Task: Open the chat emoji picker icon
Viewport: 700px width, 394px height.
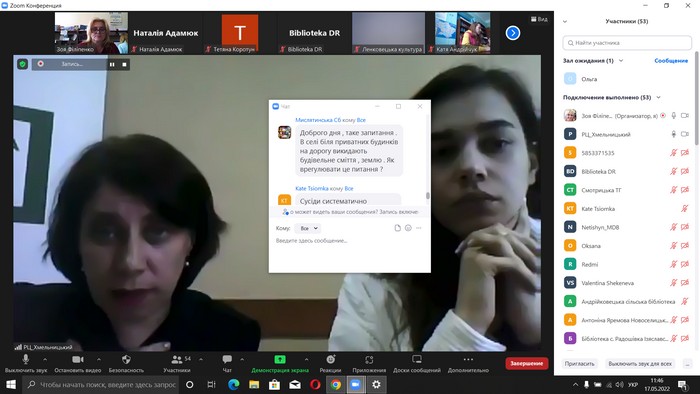Action: point(408,228)
